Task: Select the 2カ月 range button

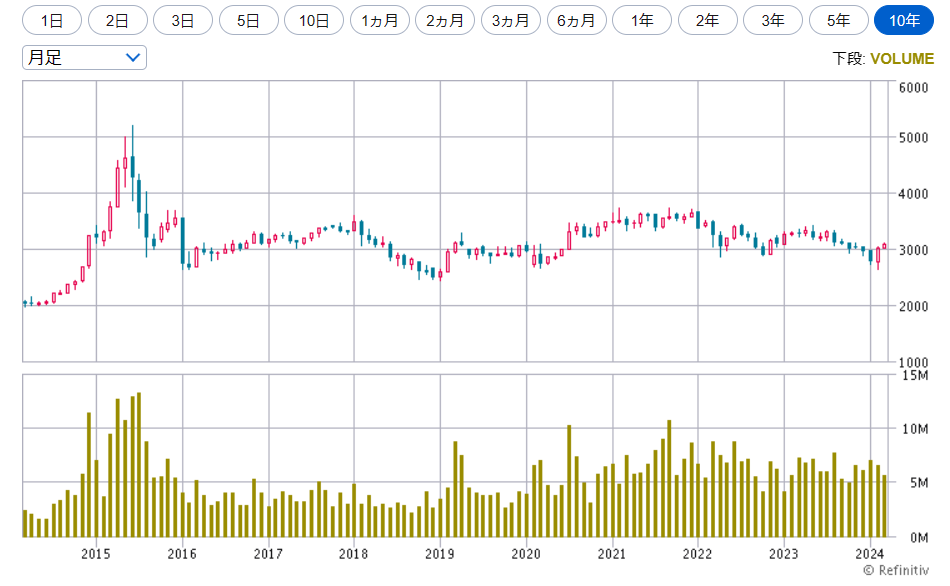Action: click(445, 20)
